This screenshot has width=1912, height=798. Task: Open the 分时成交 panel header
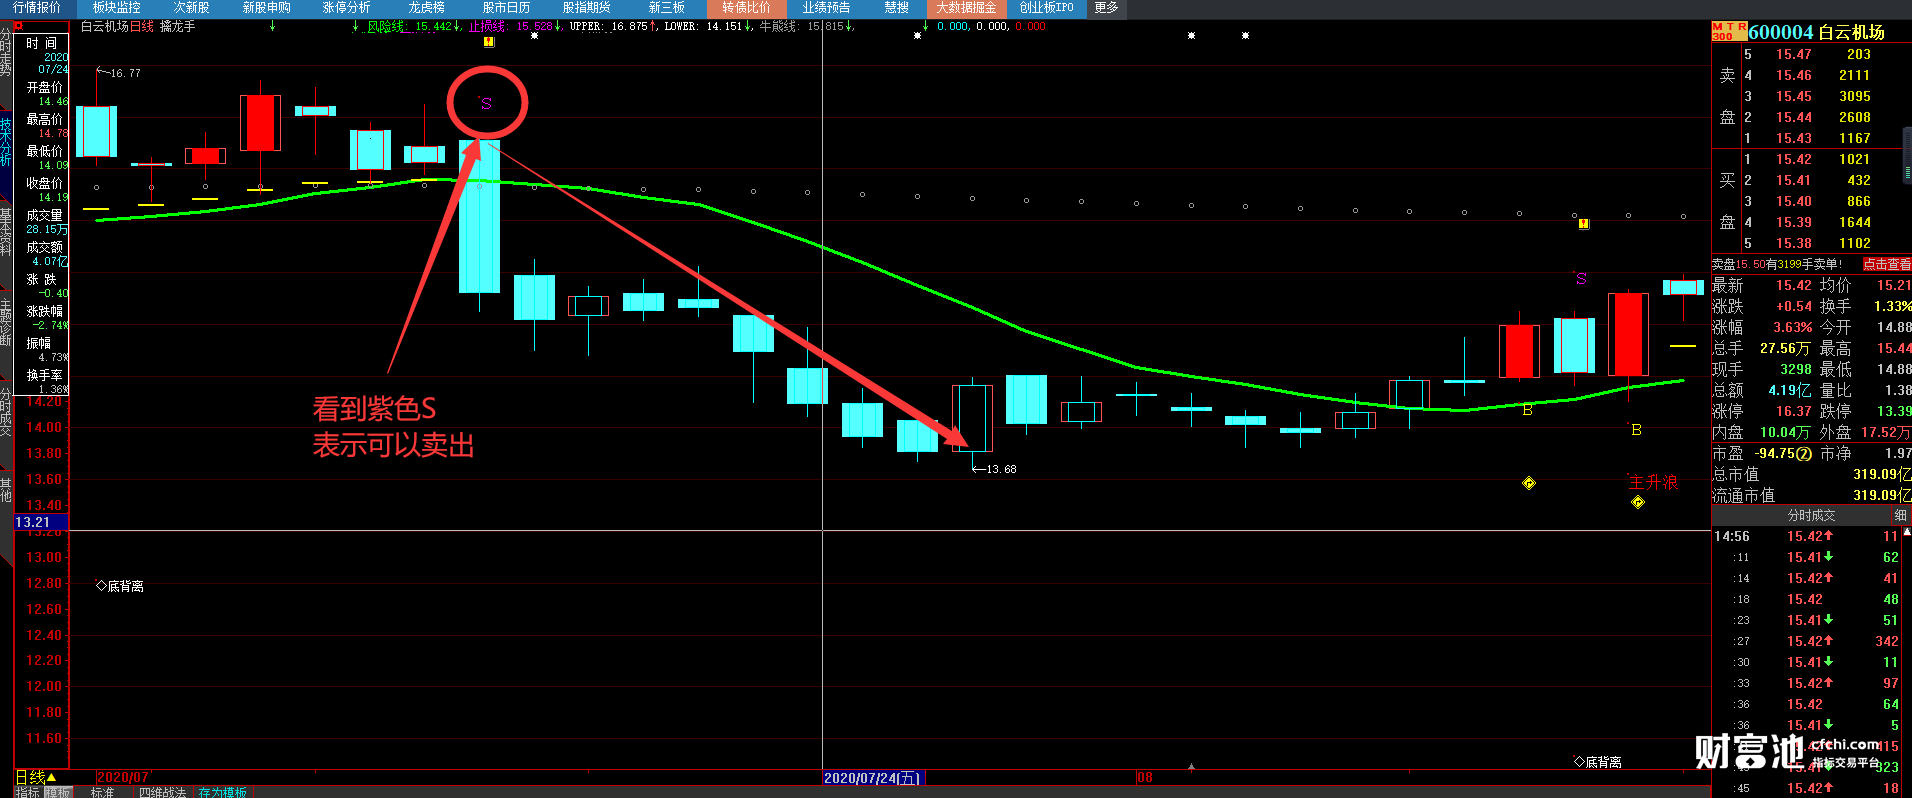pyautogui.click(x=1811, y=516)
